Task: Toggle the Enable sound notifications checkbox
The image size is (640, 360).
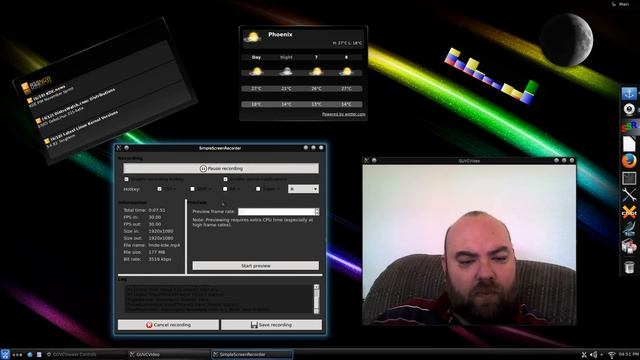Action: click(x=225, y=179)
